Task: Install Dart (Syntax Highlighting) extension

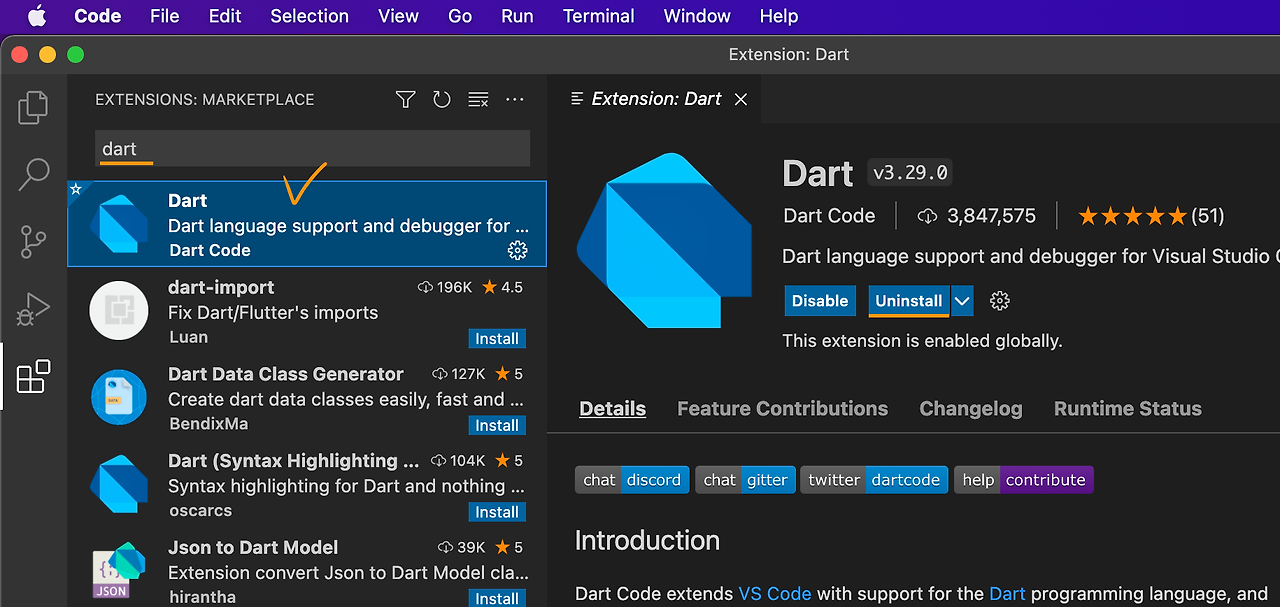Action: [497, 512]
